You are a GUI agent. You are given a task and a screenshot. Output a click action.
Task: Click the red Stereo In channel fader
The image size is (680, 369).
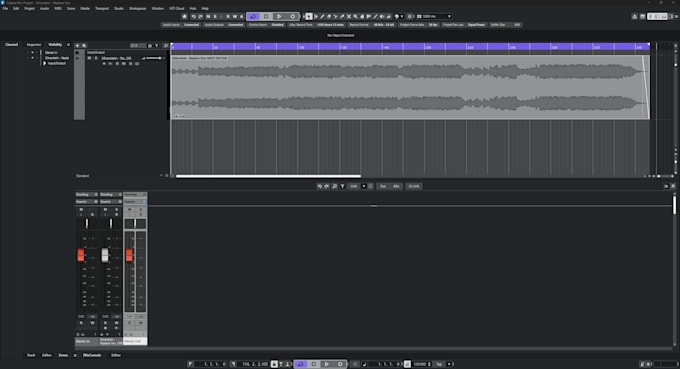click(81, 255)
